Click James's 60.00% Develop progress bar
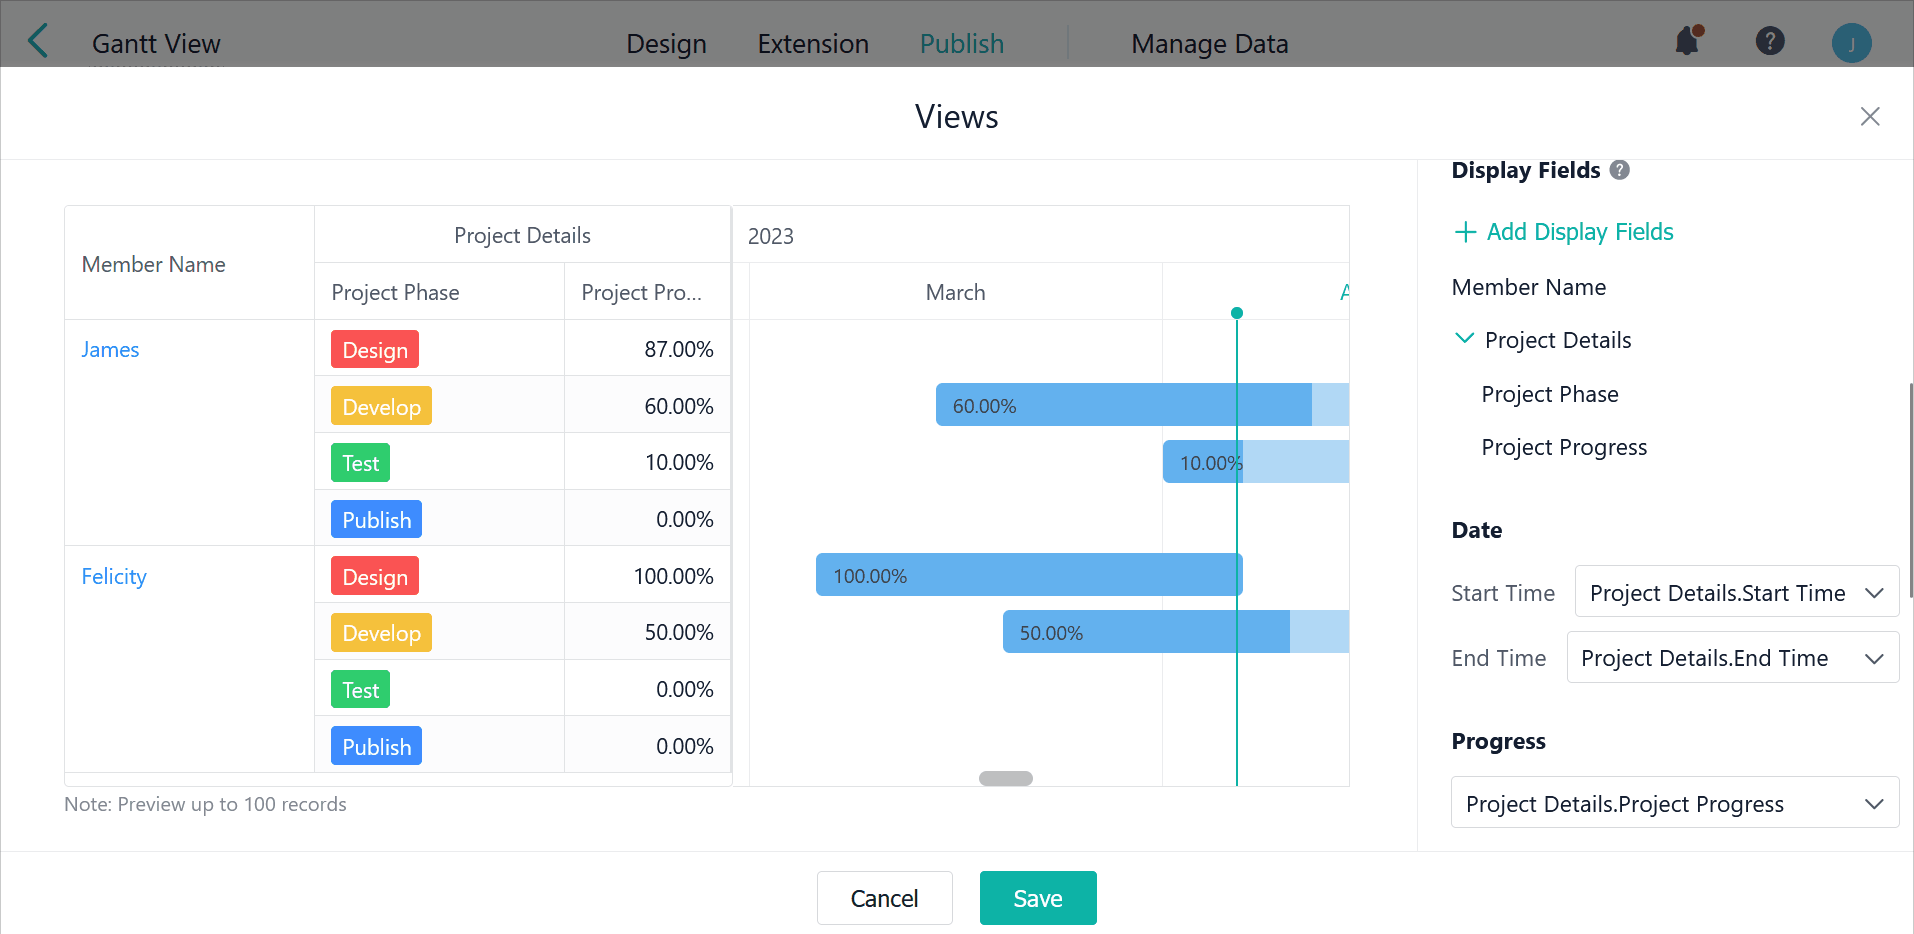 [1122, 405]
